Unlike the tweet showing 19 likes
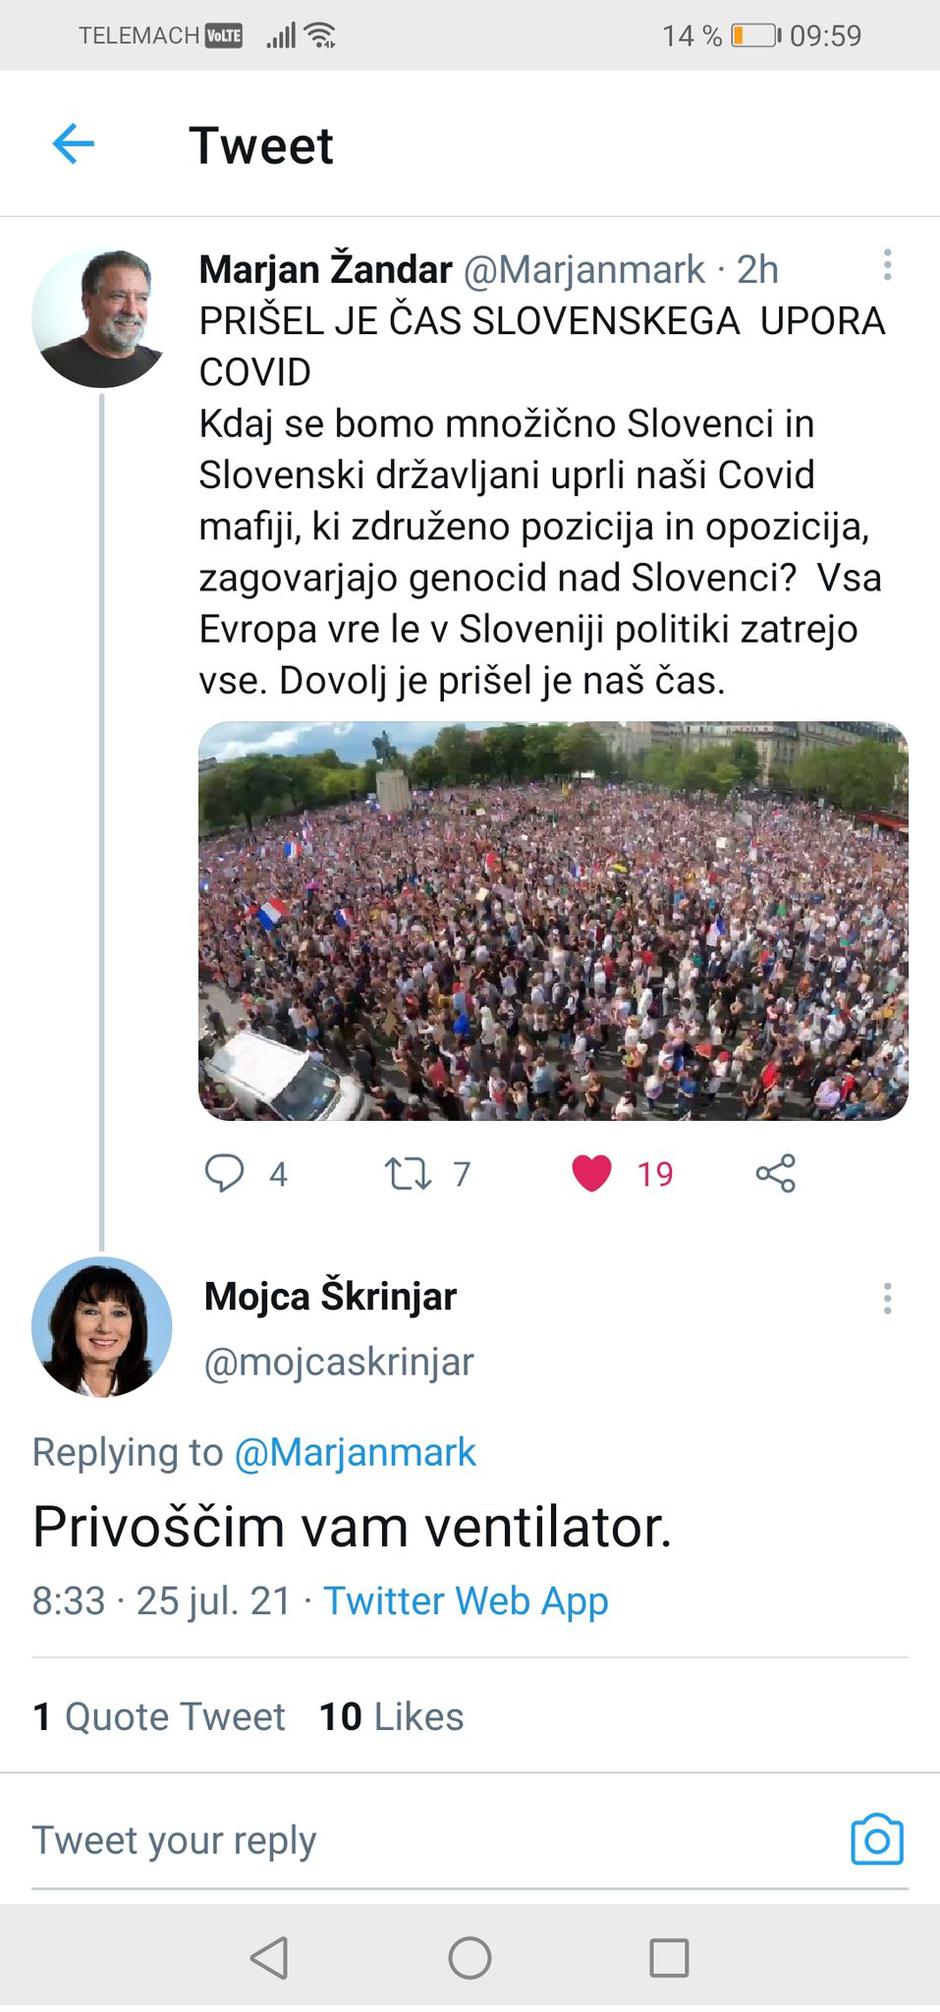940x2012 pixels. tap(592, 1174)
